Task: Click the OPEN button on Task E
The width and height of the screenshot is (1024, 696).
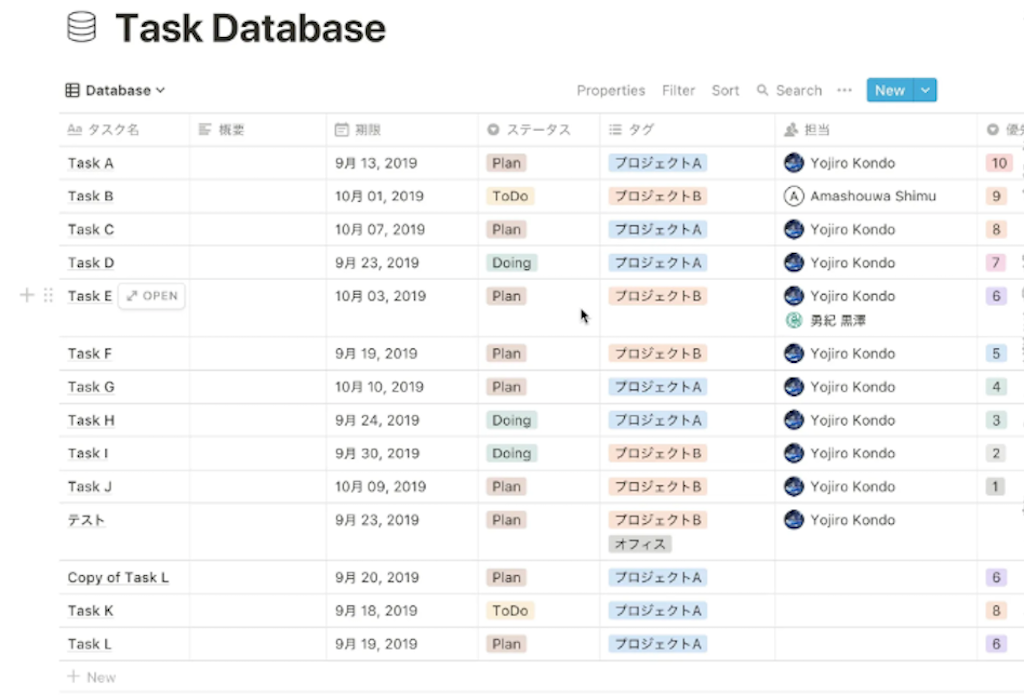Action: click(x=152, y=296)
